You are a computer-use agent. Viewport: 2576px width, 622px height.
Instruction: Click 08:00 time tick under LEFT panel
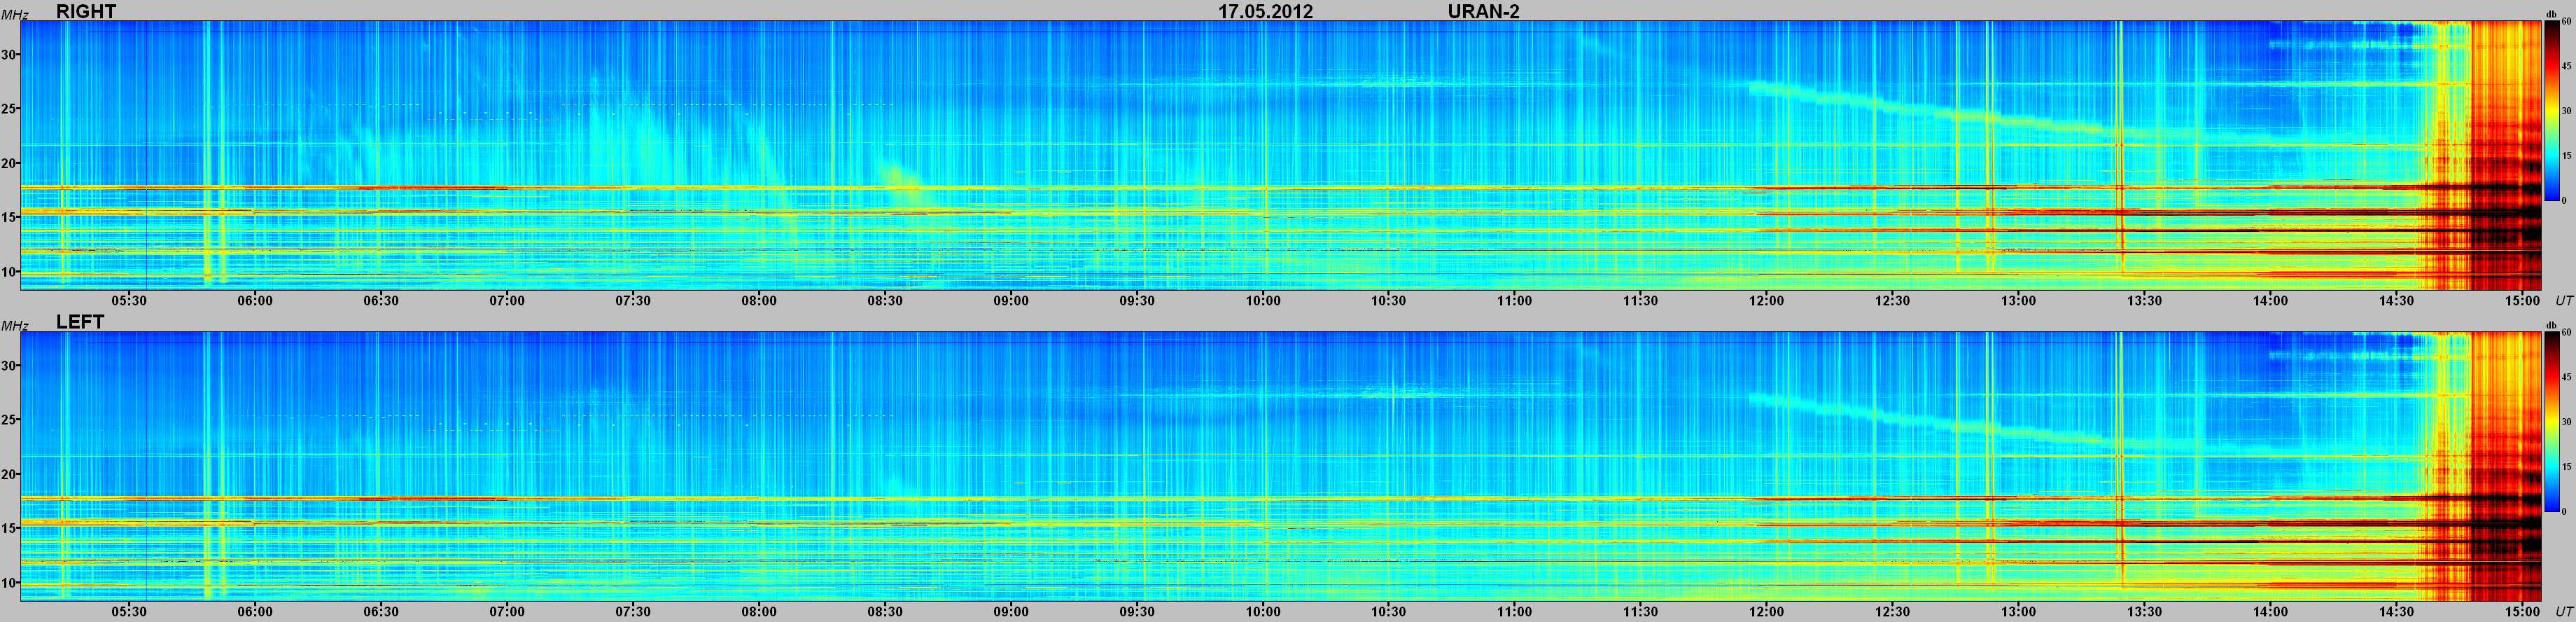(x=759, y=611)
